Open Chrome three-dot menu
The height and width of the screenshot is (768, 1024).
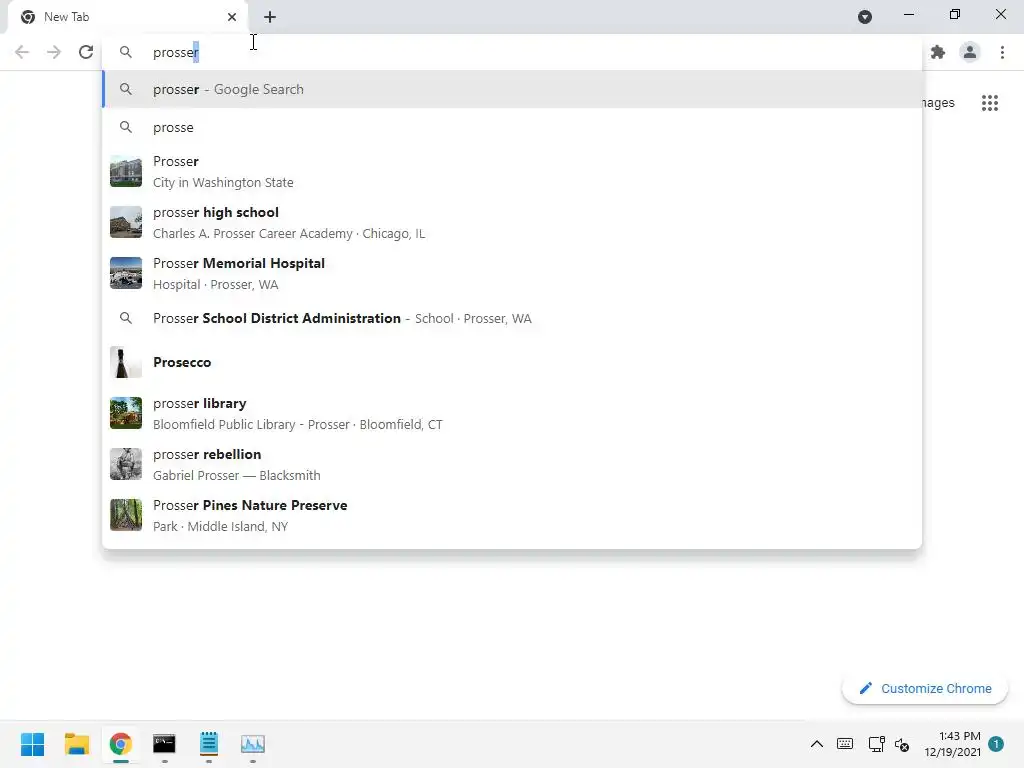click(1002, 52)
